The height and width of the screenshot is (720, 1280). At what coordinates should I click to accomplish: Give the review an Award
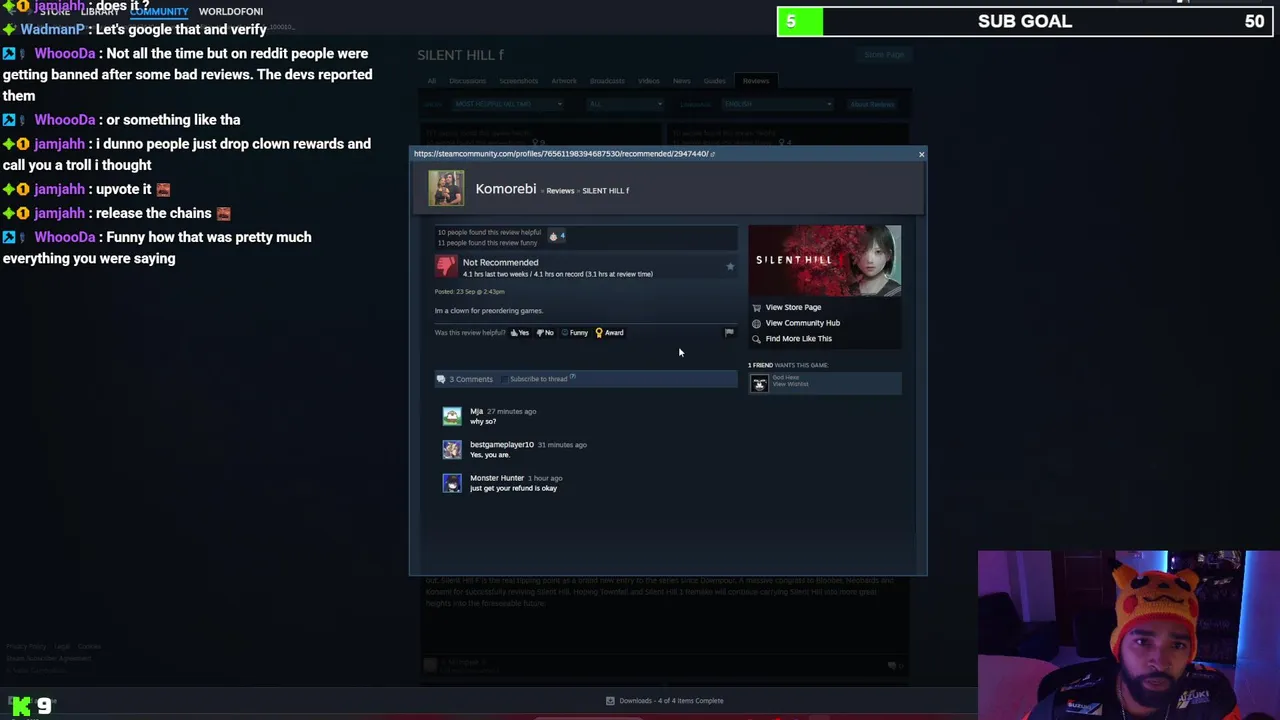pyautogui.click(x=609, y=333)
